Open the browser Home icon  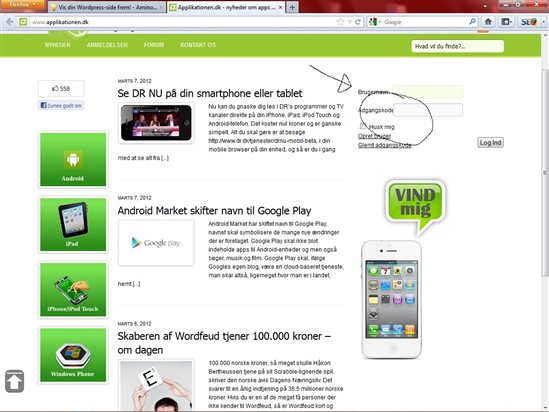click(488, 22)
